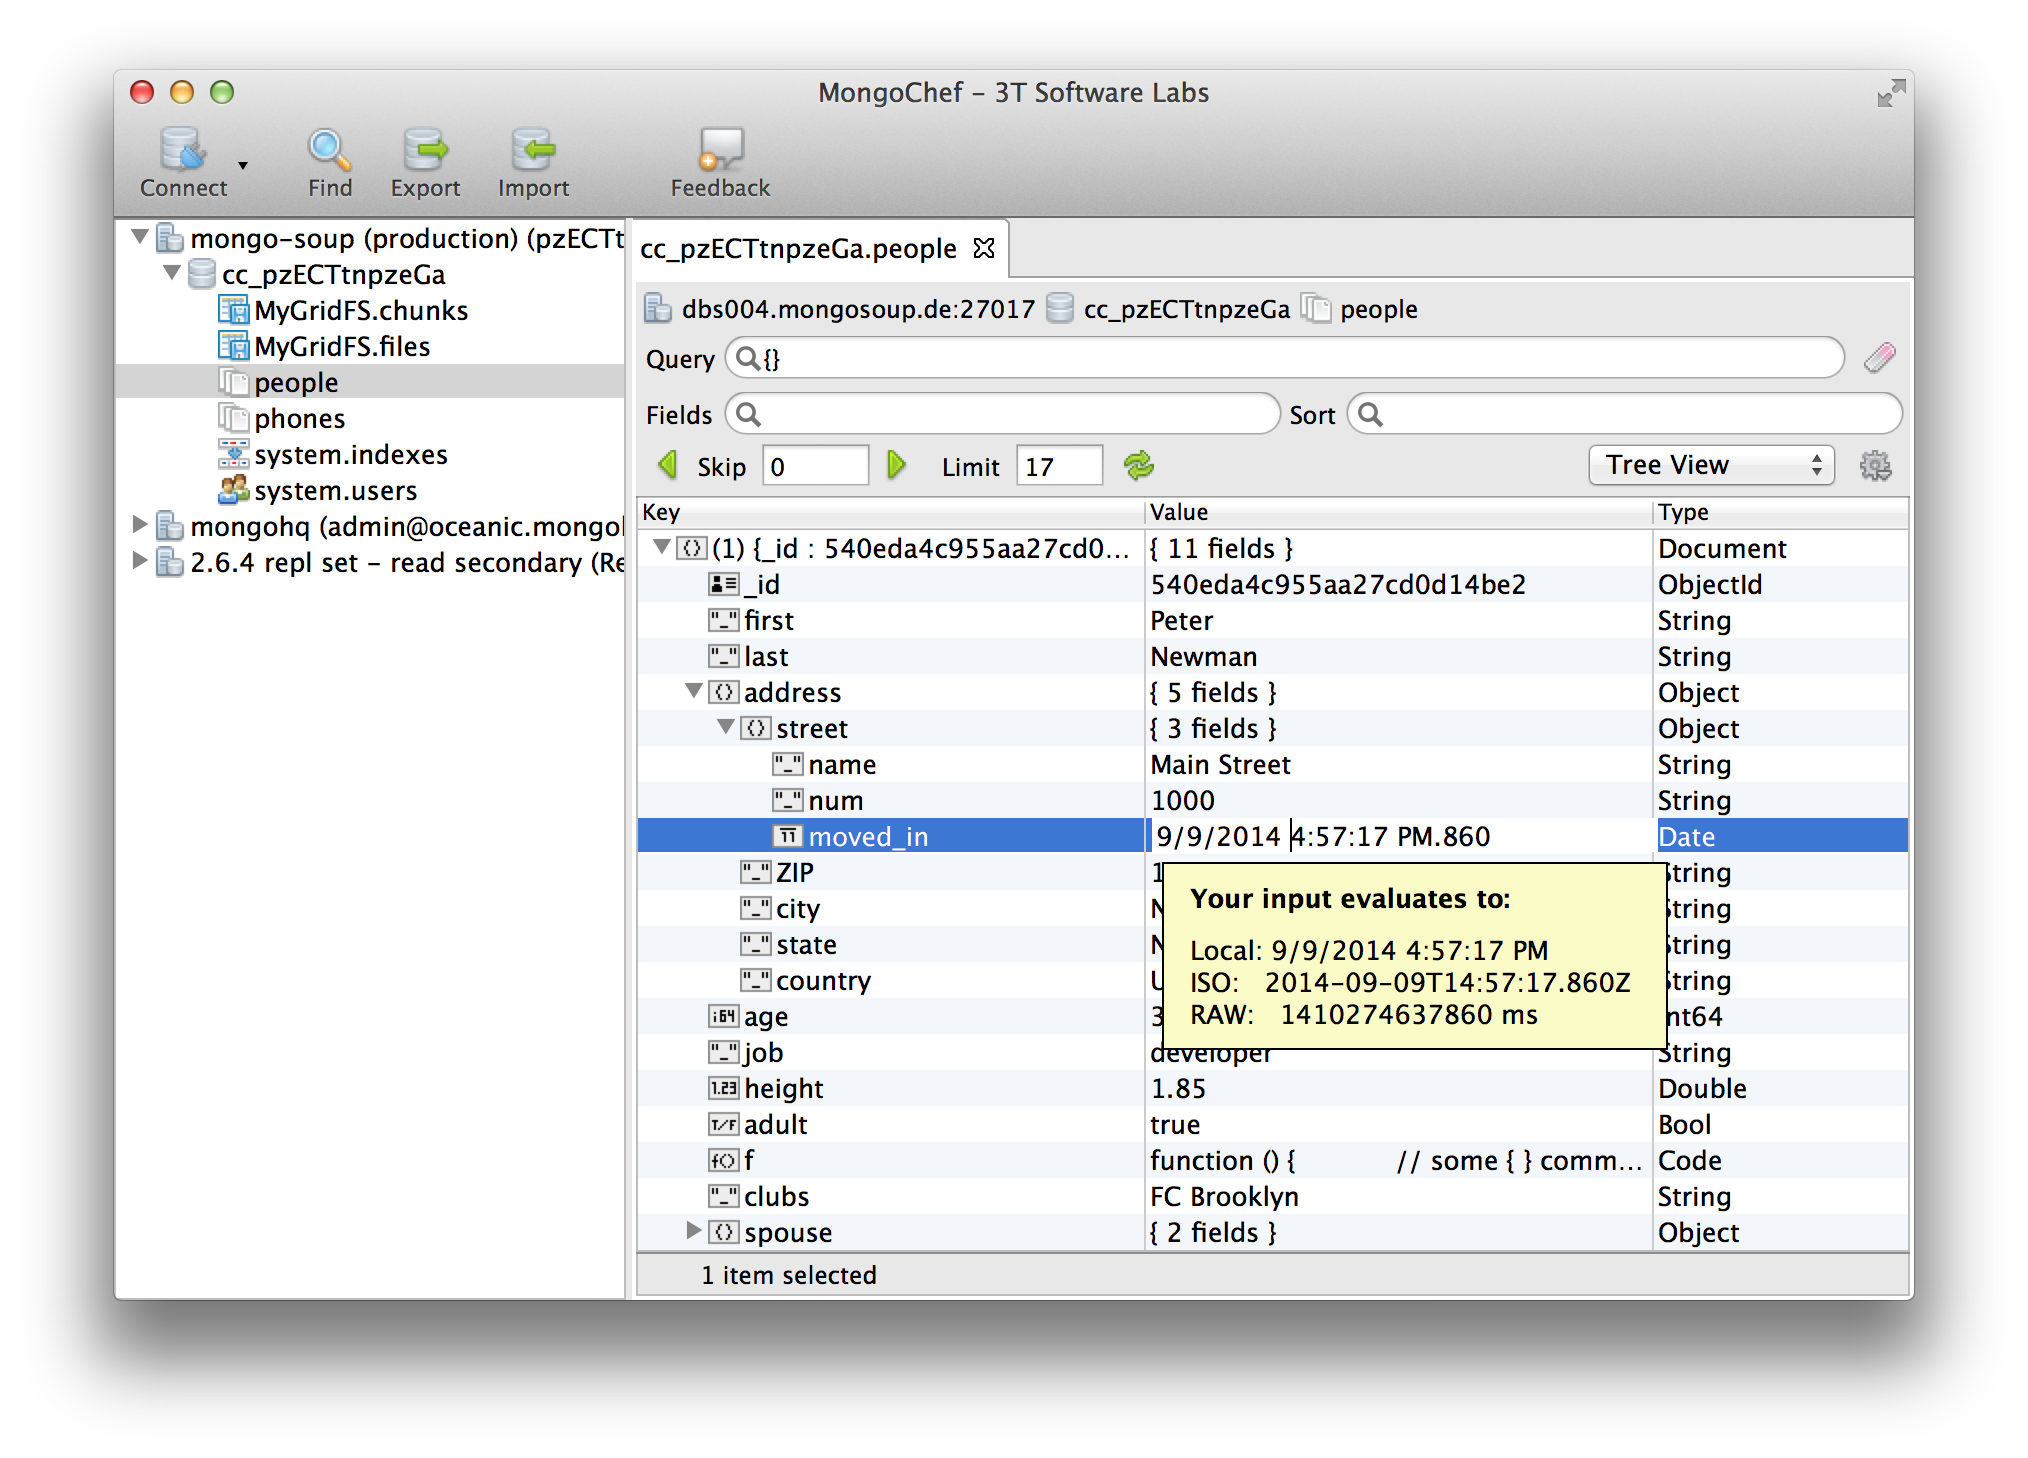Image resolution: width=2028 pixels, height=1458 pixels.
Task: Expand the mongohq connection node
Action: [x=140, y=525]
